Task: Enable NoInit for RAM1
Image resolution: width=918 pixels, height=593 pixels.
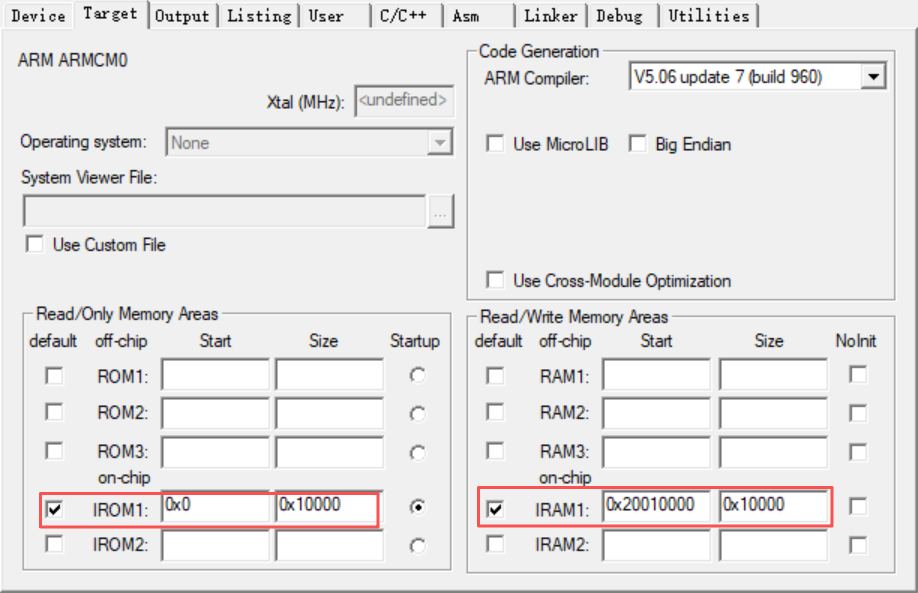Action: (x=858, y=375)
